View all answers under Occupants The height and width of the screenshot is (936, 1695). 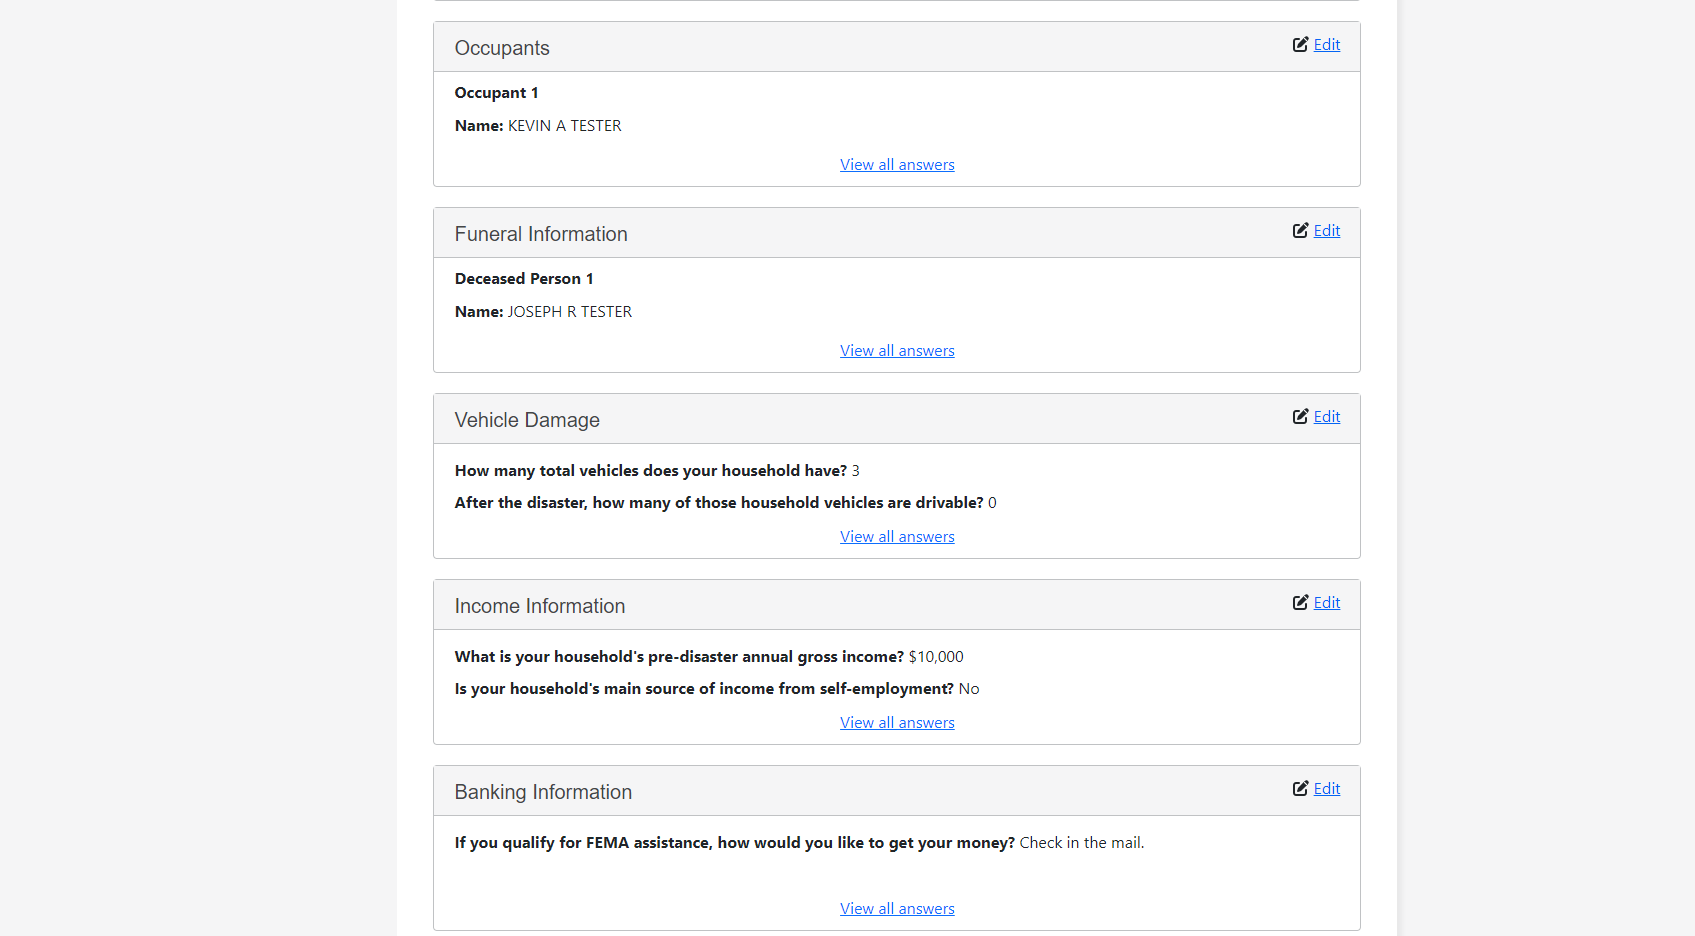897,165
